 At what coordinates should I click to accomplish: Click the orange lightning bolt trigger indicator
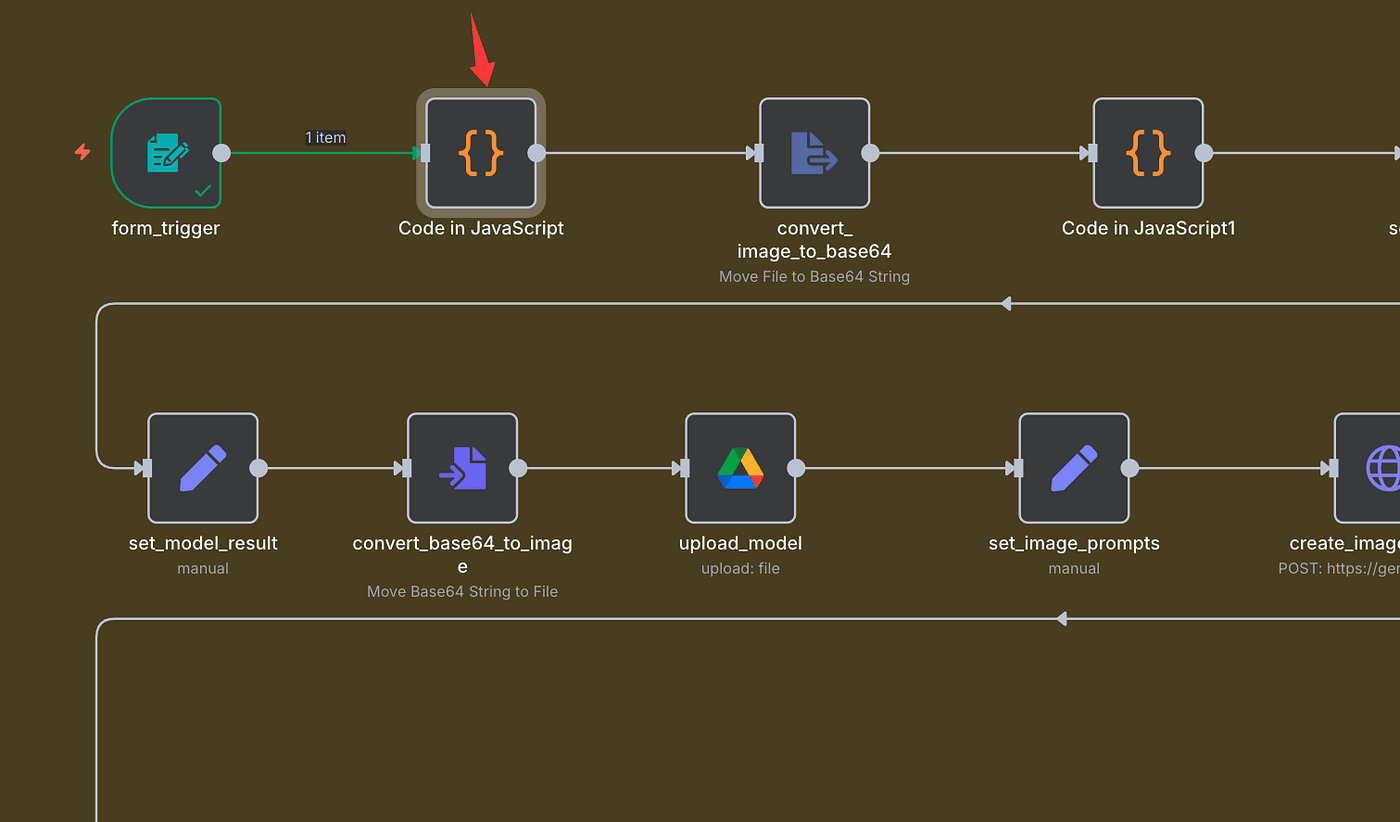click(83, 152)
